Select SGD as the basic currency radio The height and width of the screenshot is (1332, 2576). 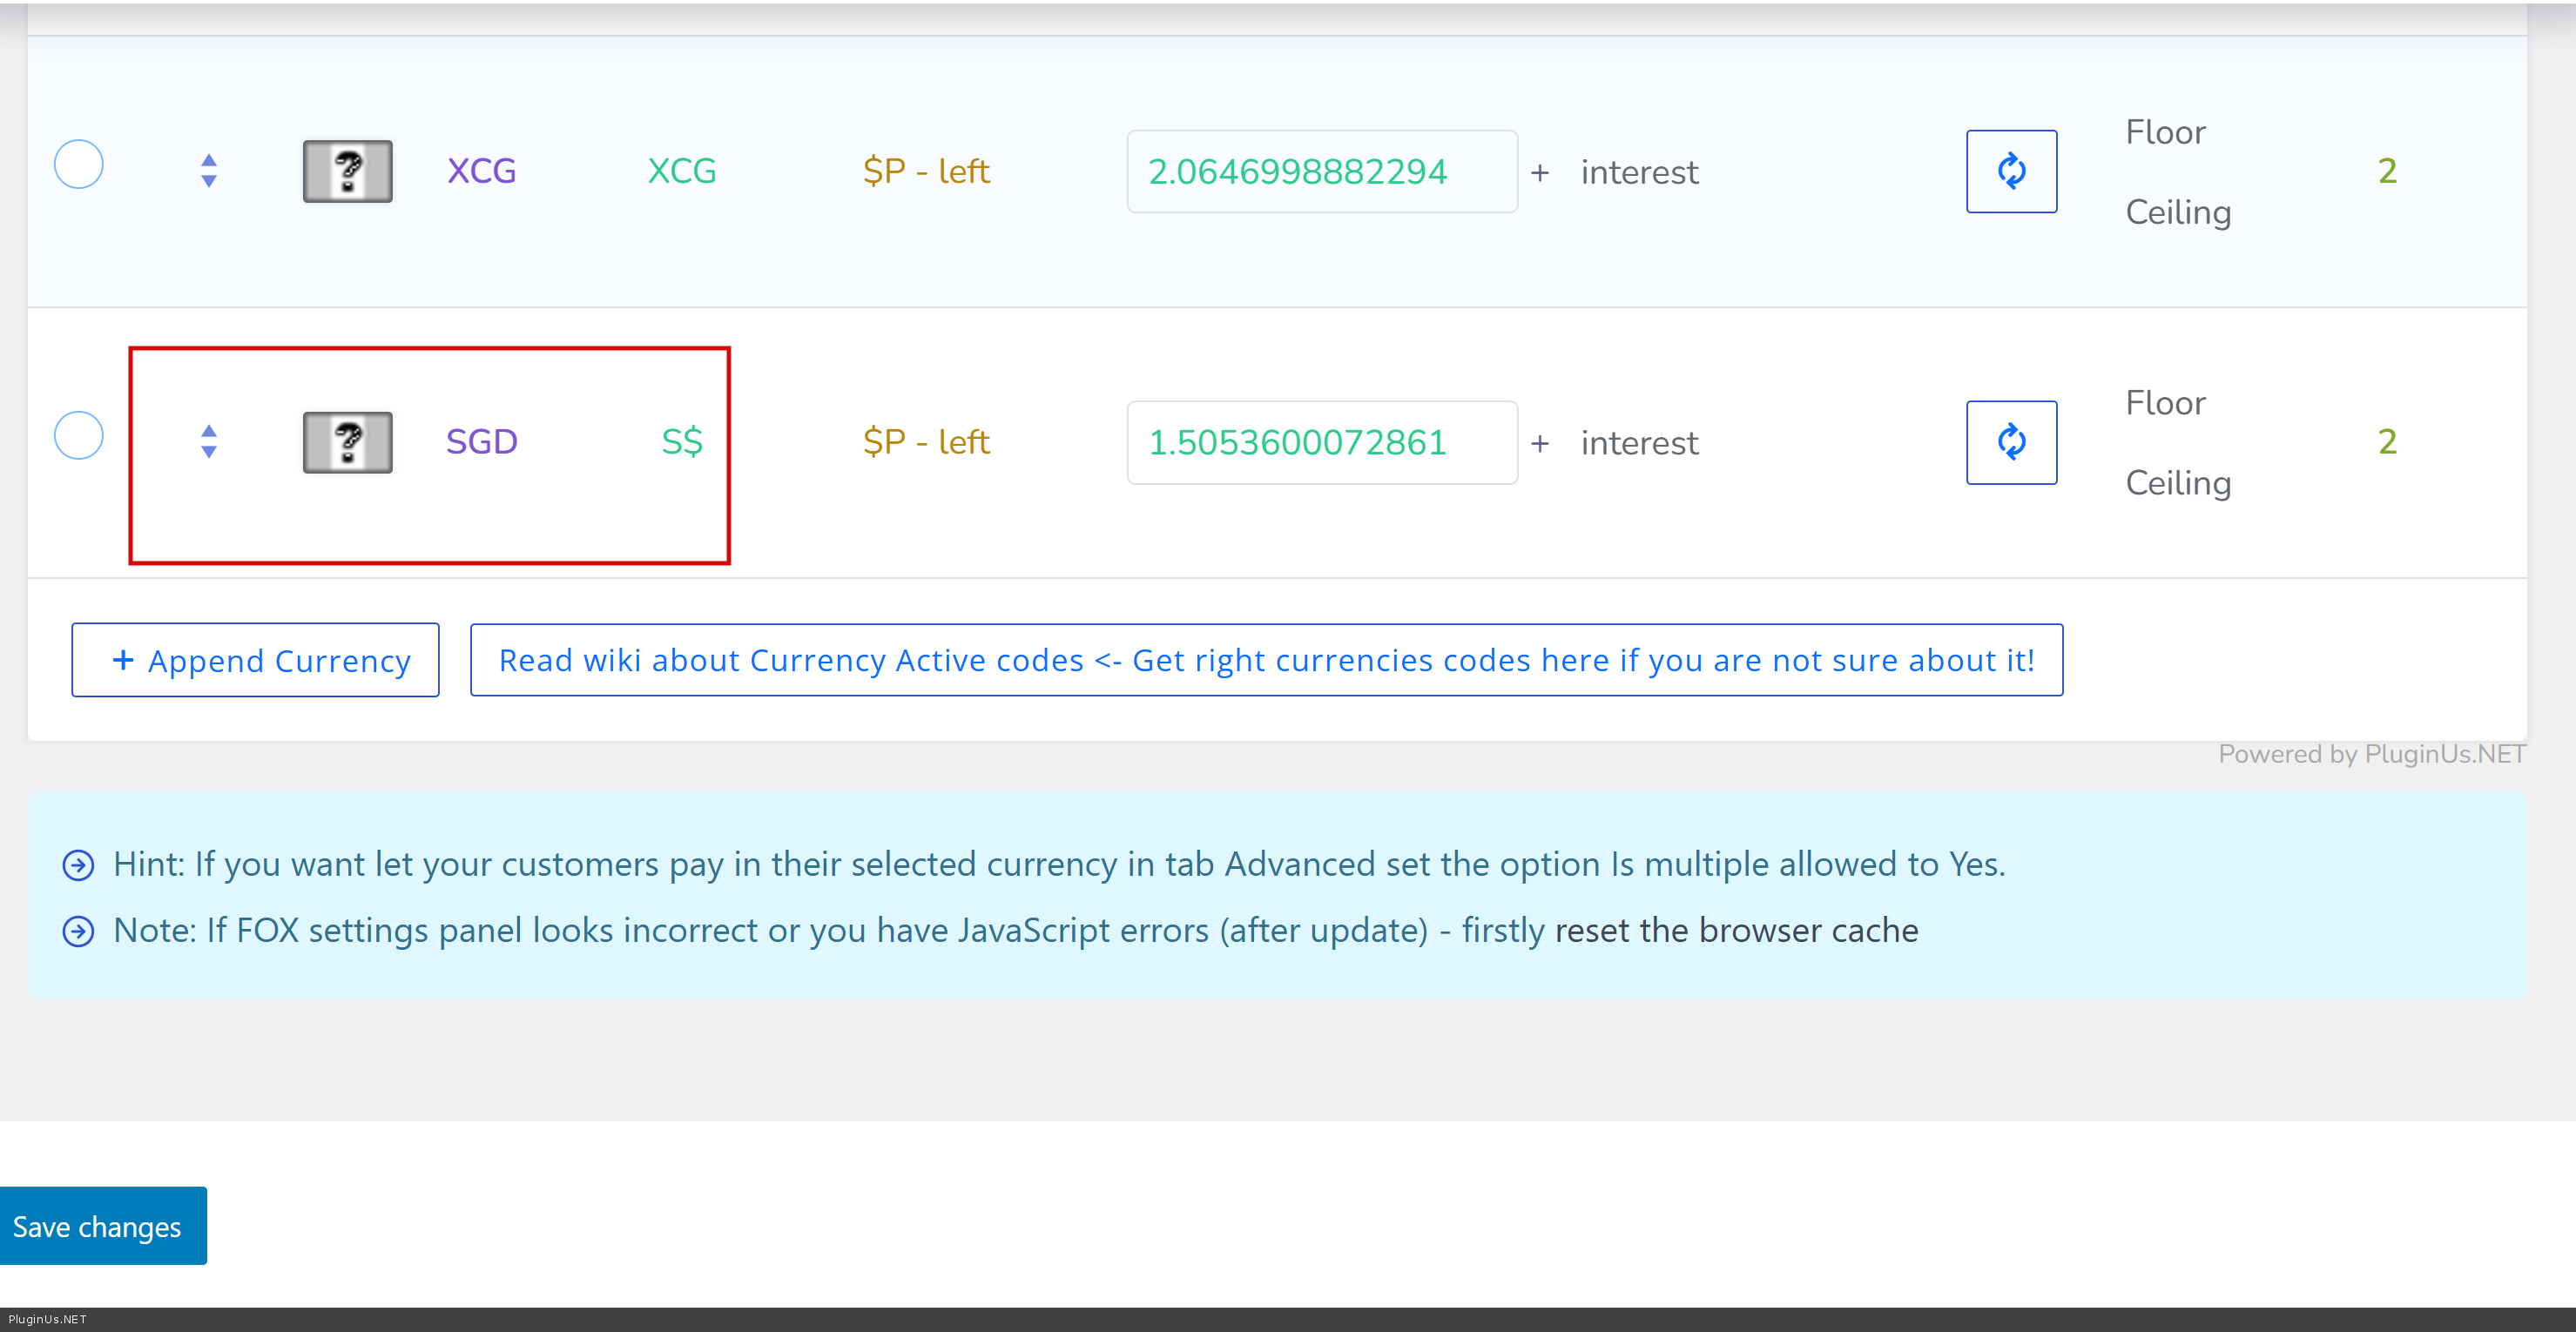[79, 436]
